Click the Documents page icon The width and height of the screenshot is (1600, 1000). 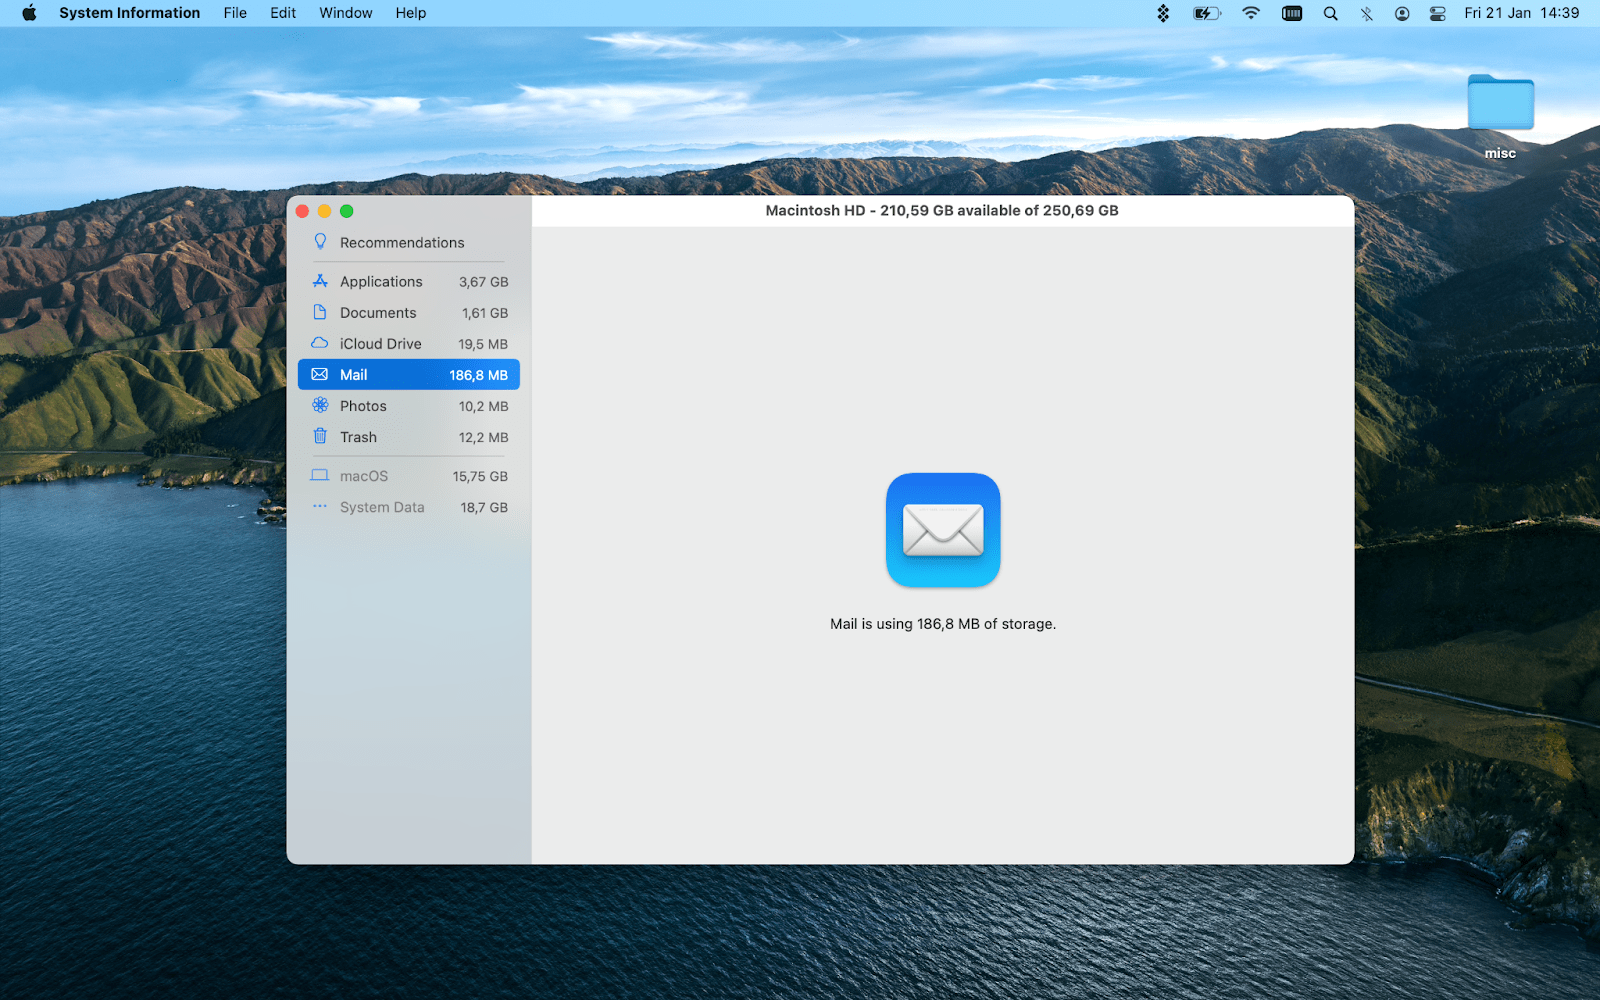click(x=320, y=312)
